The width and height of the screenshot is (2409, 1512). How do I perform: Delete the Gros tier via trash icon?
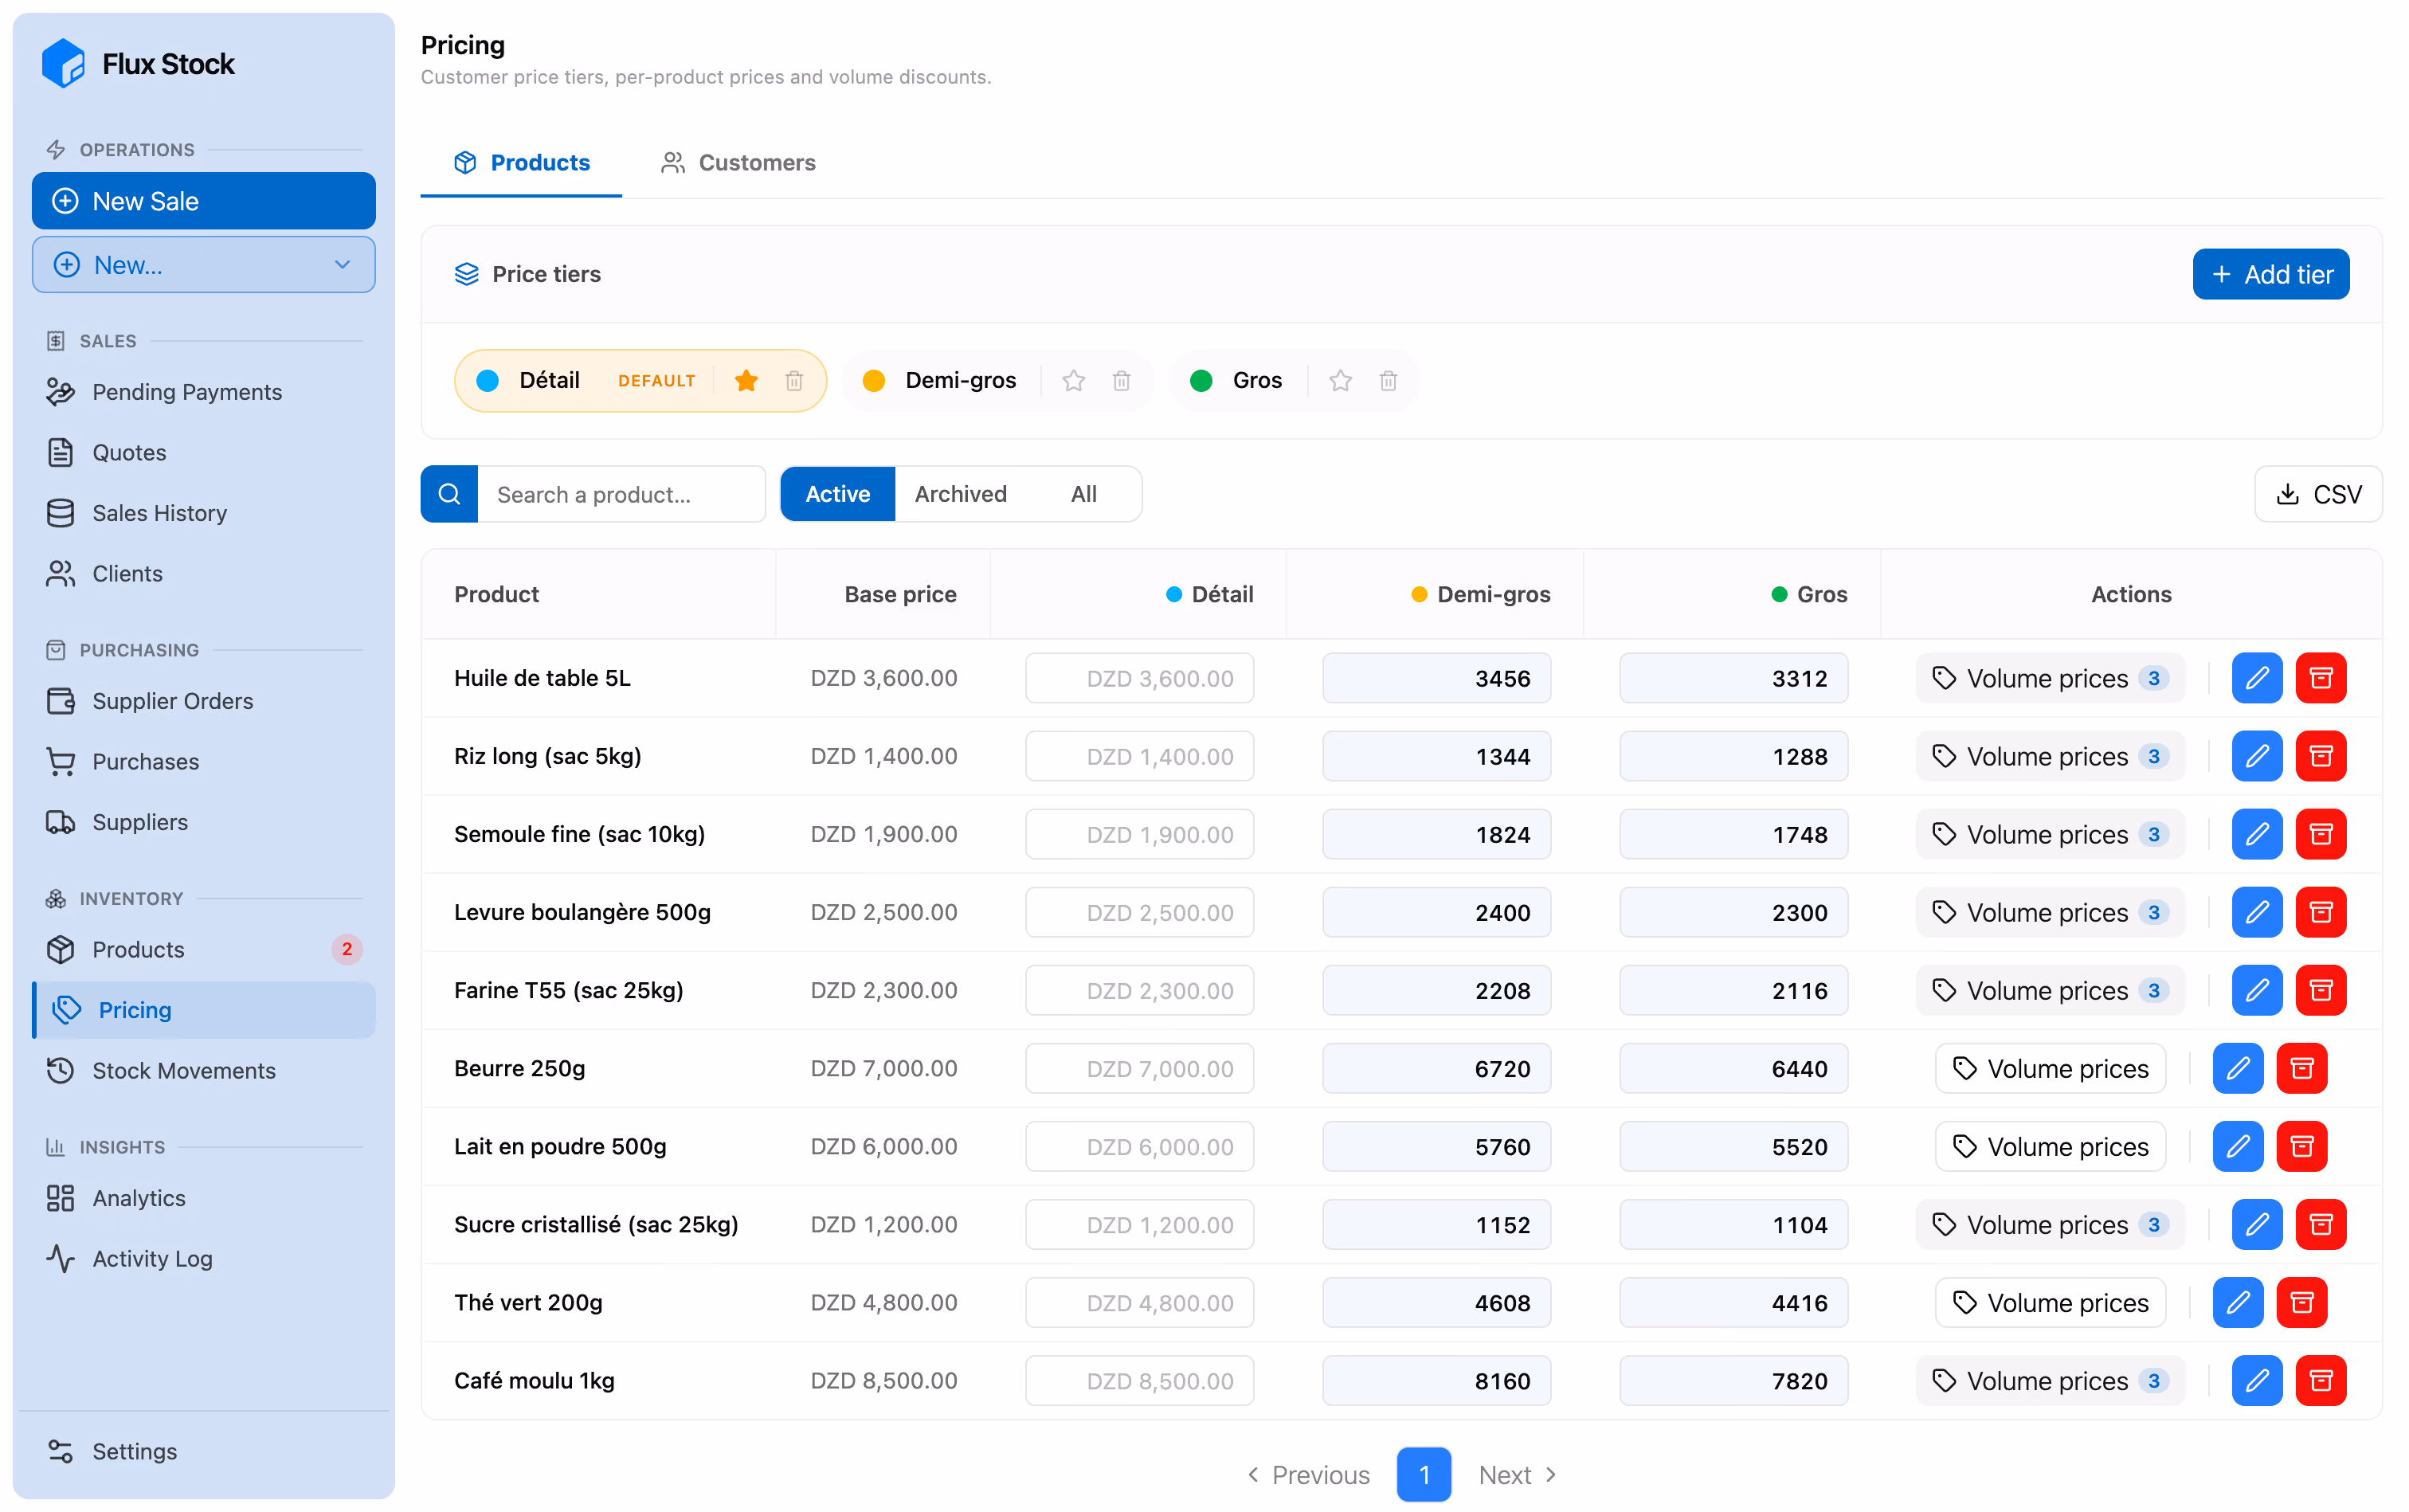[x=1388, y=381]
